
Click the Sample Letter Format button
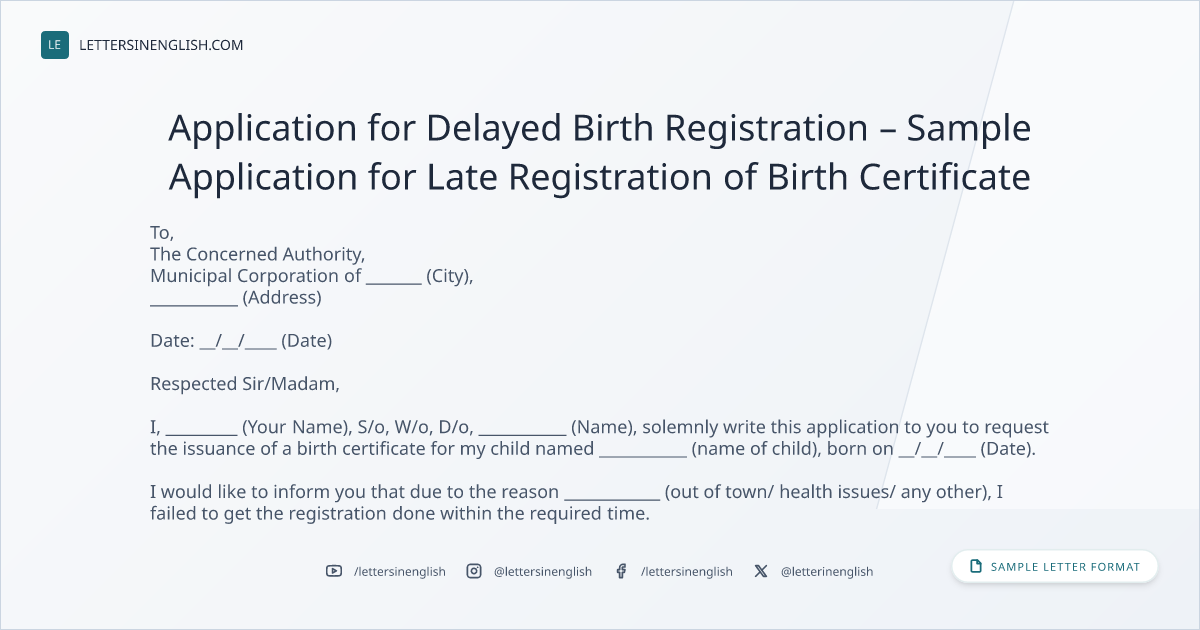[x=1055, y=567]
